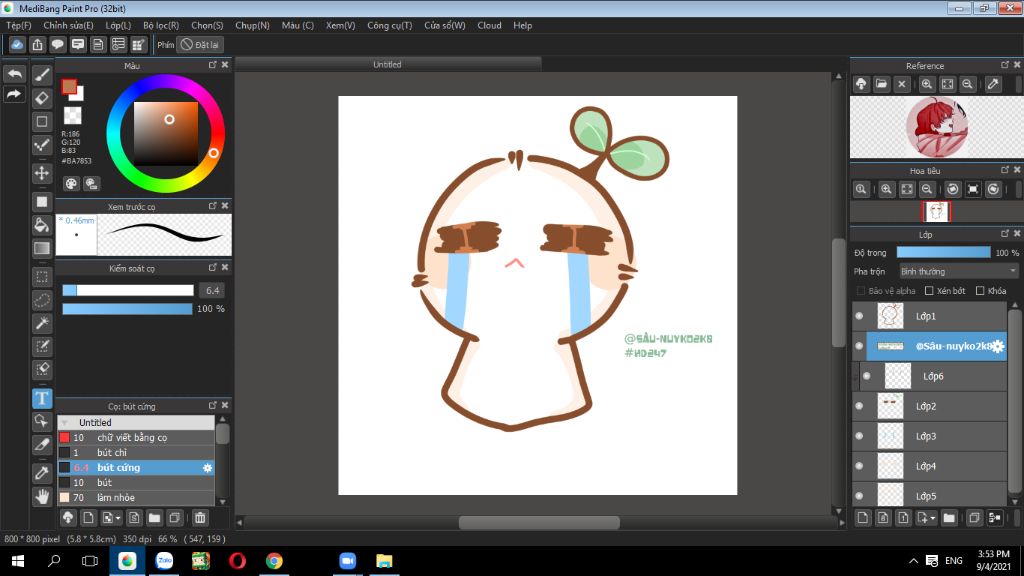Hide the Lớp6 layer

click(x=867, y=376)
